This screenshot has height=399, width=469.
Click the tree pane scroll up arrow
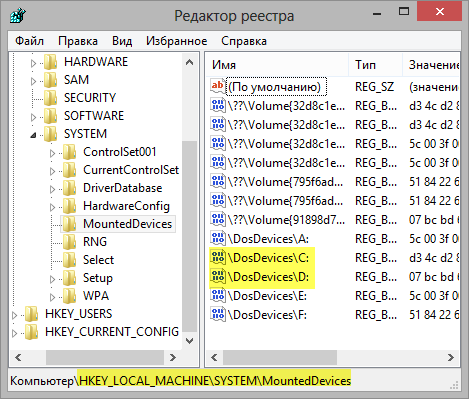tap(190, 62)
